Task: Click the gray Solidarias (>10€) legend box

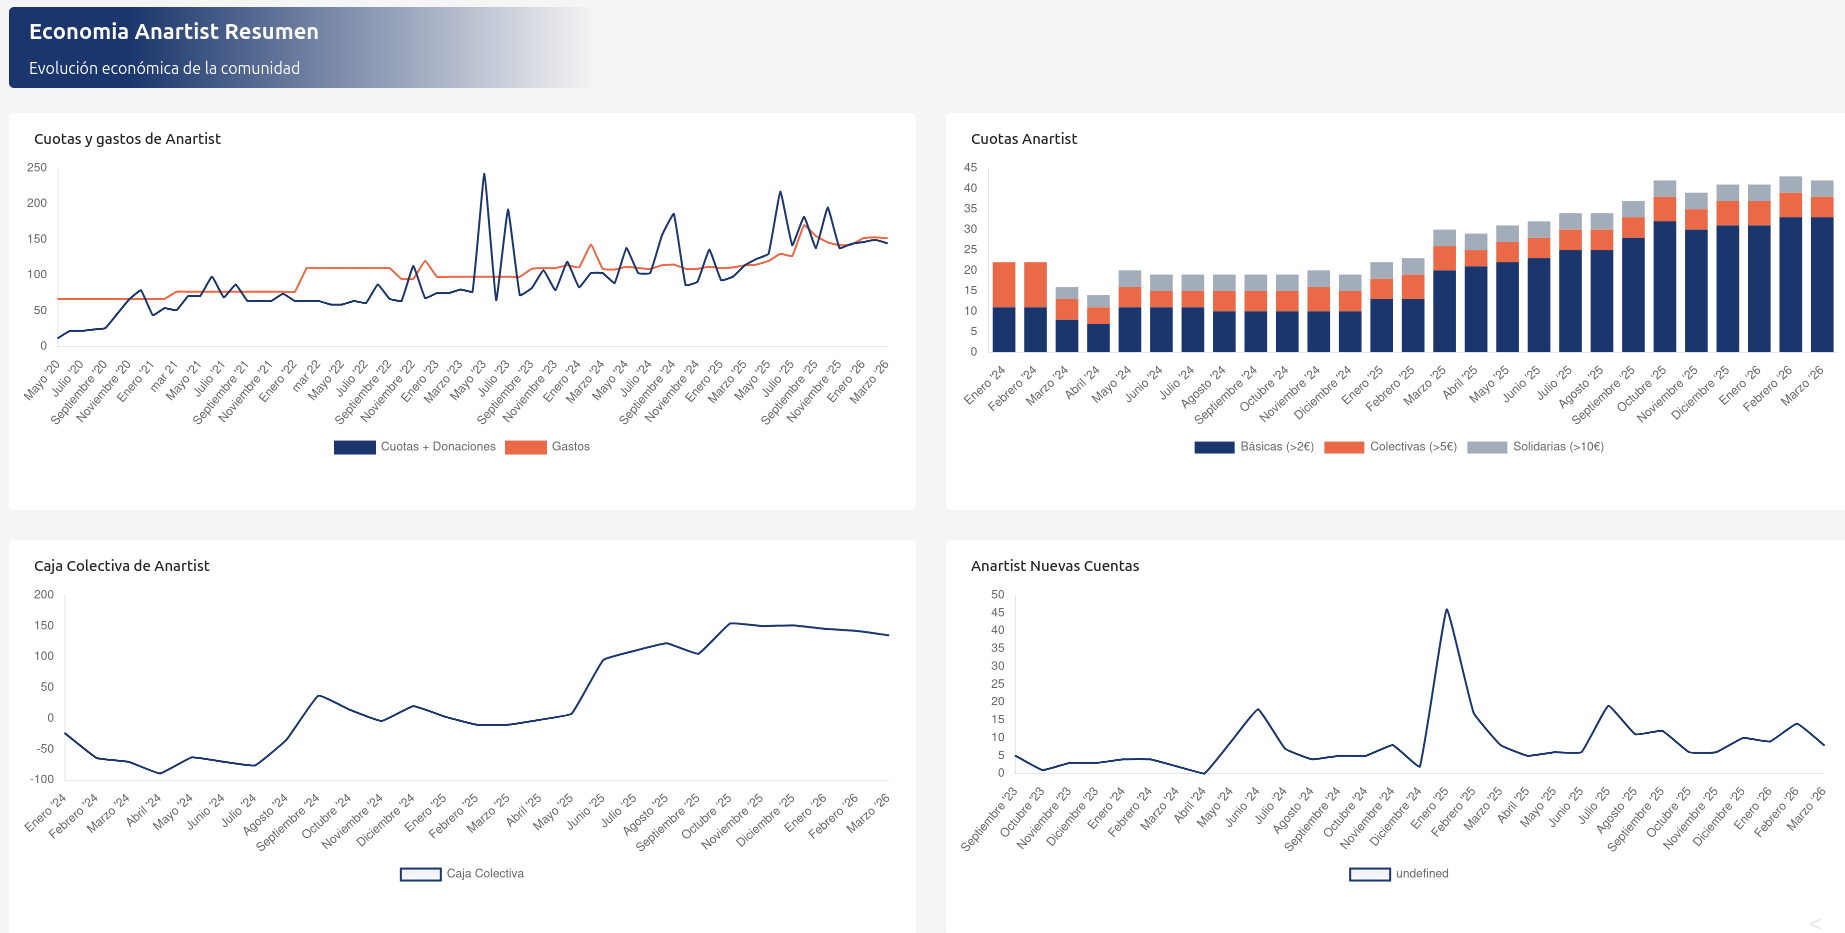Action: point(1486,447)
